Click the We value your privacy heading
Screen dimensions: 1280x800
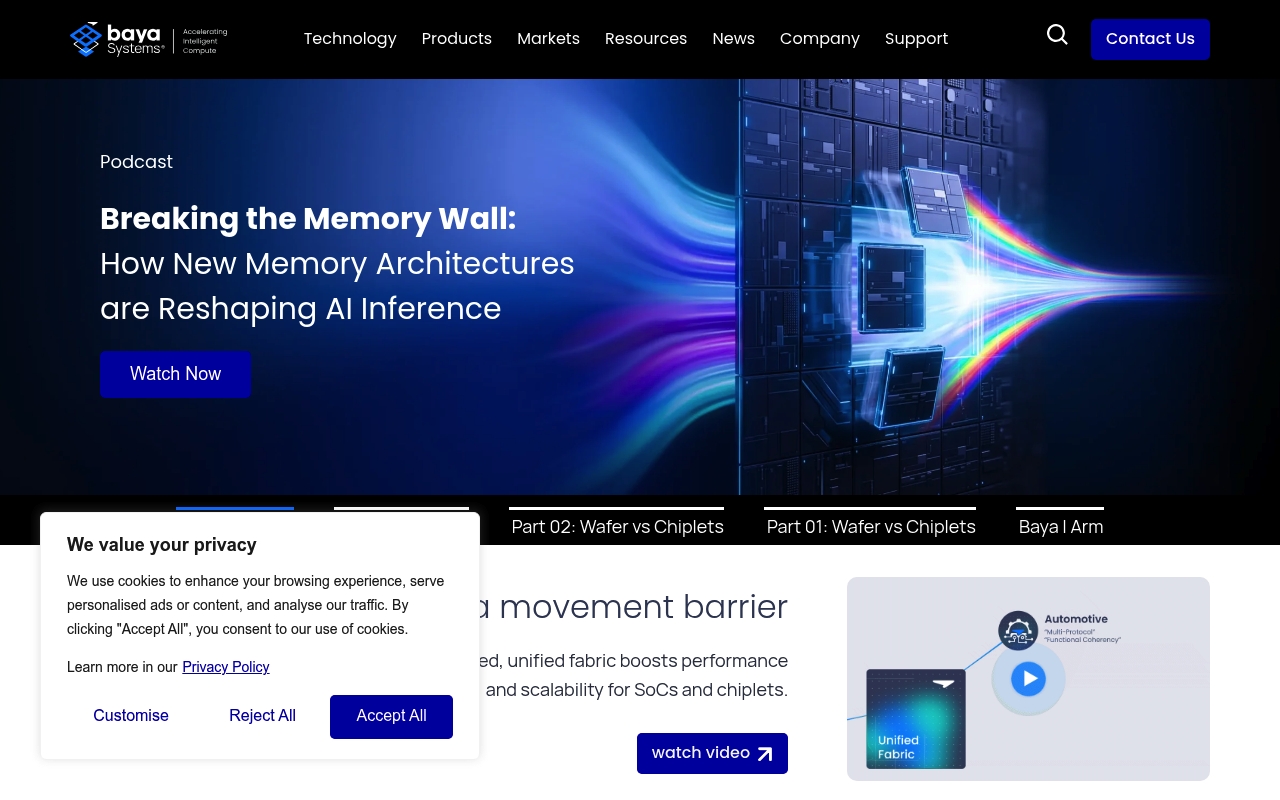pos(162,545)
